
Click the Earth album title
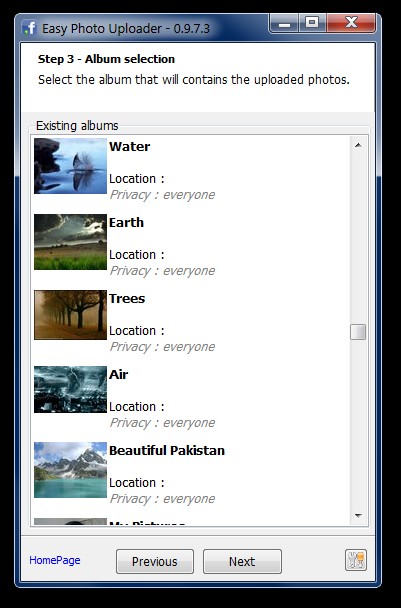point(126,223)
